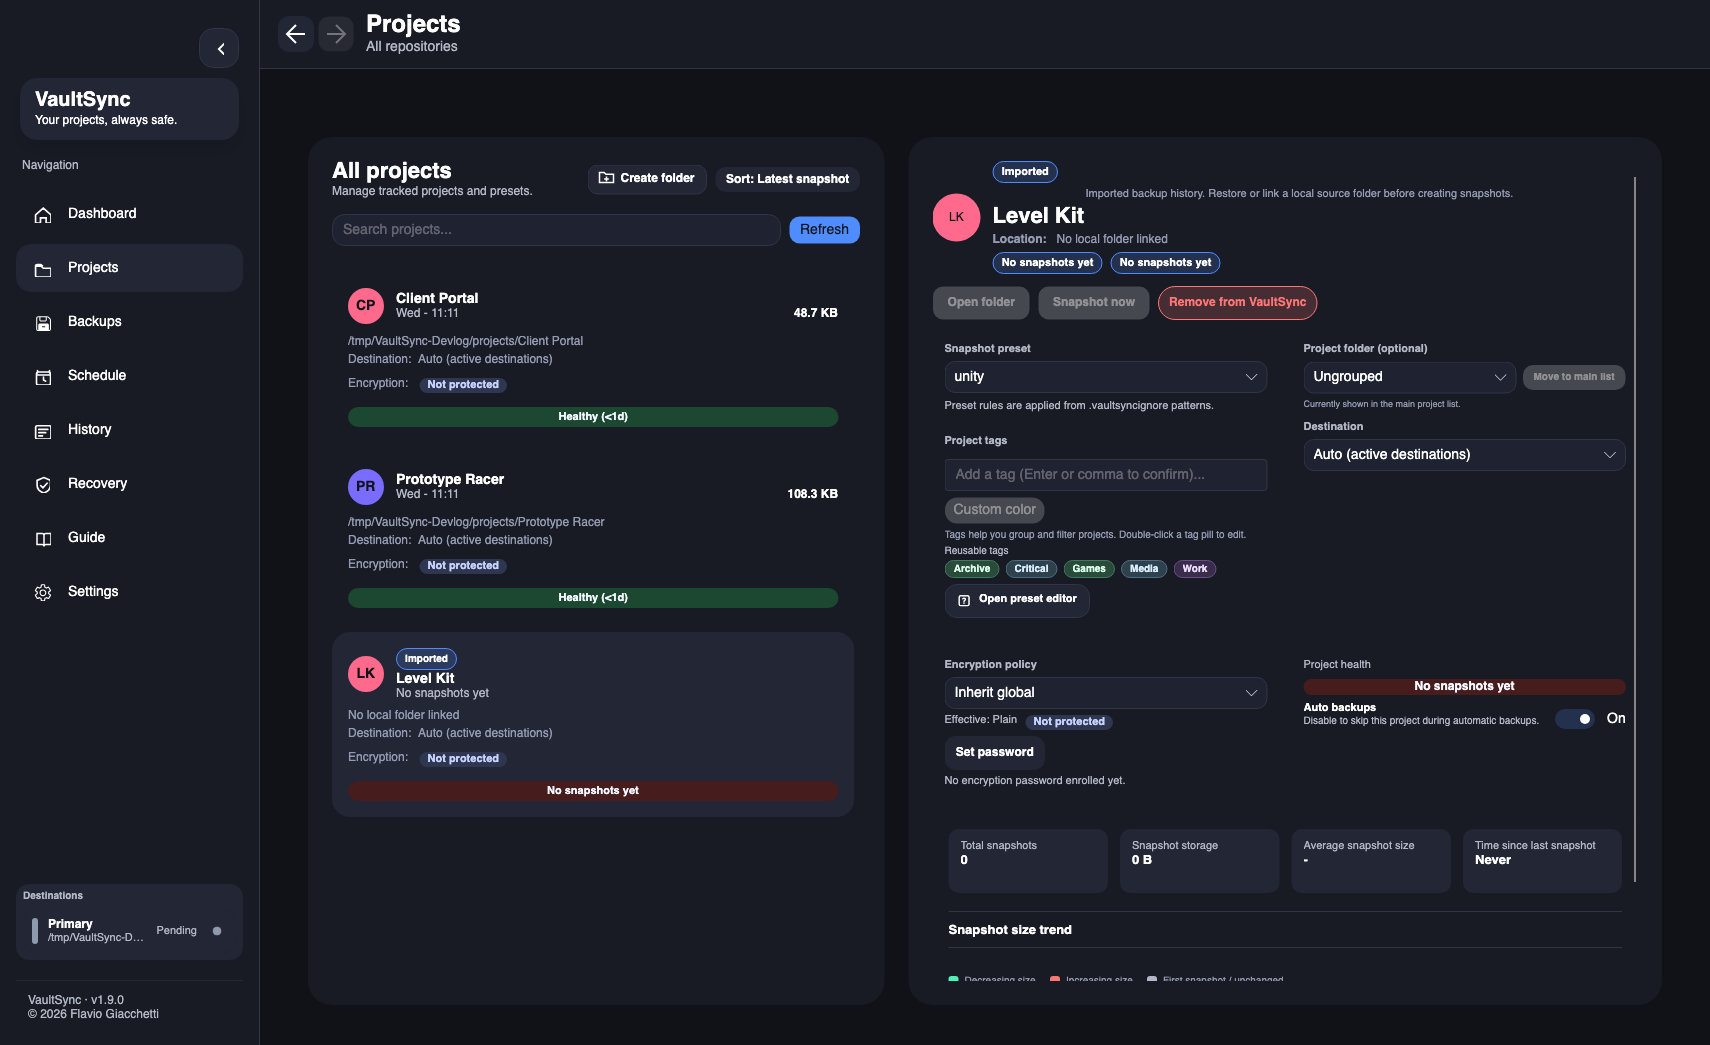The height and width of the screenshot is (1045, 1710).
Task: Click the Schedule calendar icon
Action: (43, 377)
